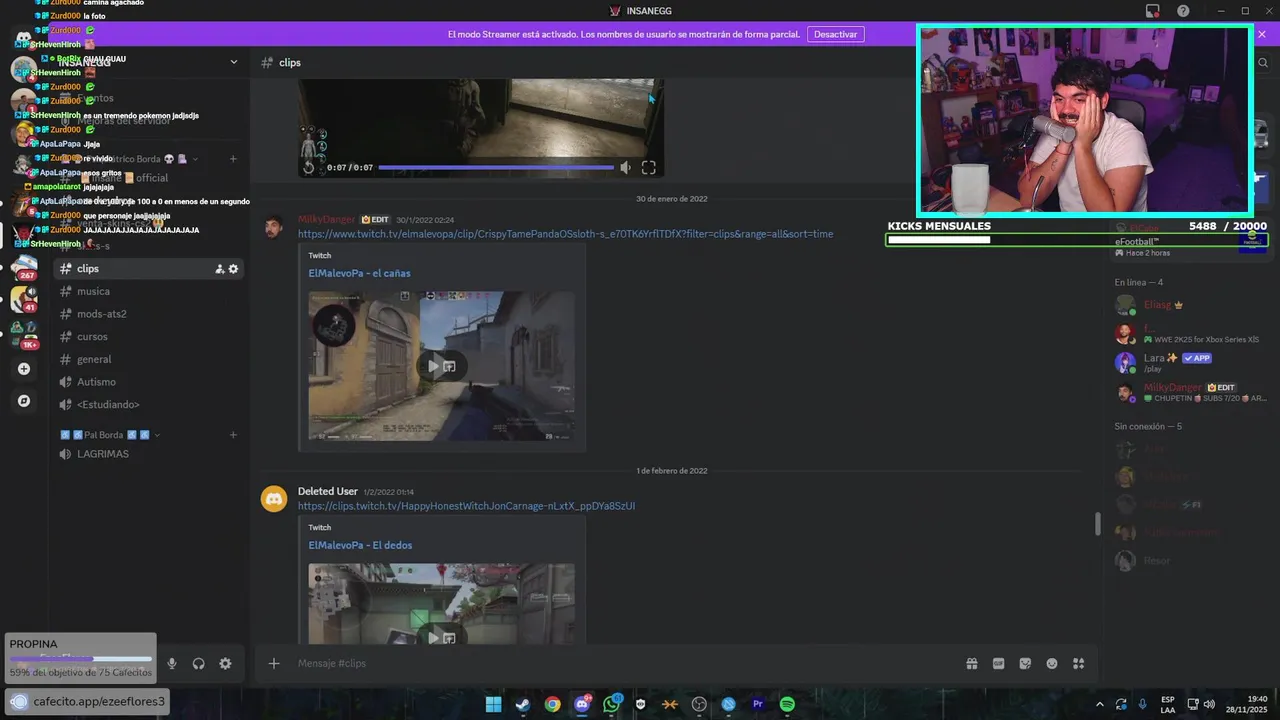
Task: Expand top video to fullscreen
Action: pyautogui.click(x=649, y=168)
